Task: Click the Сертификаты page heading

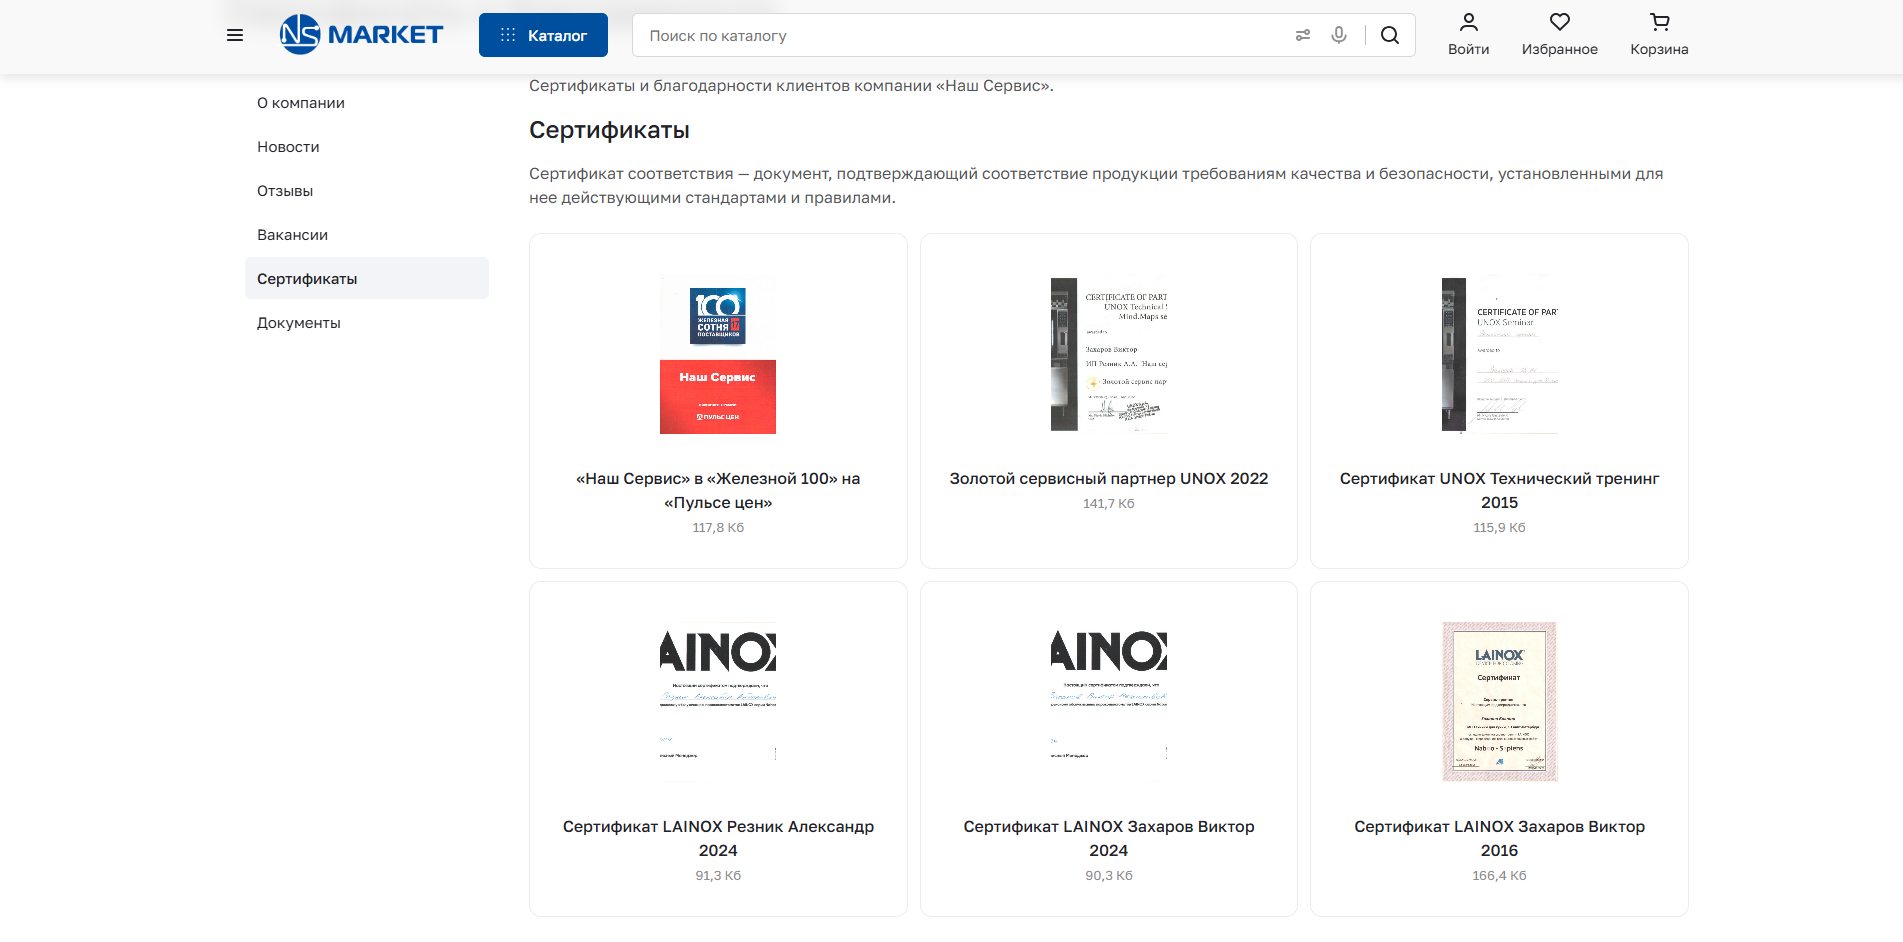Action: click(x=609, y=131)
